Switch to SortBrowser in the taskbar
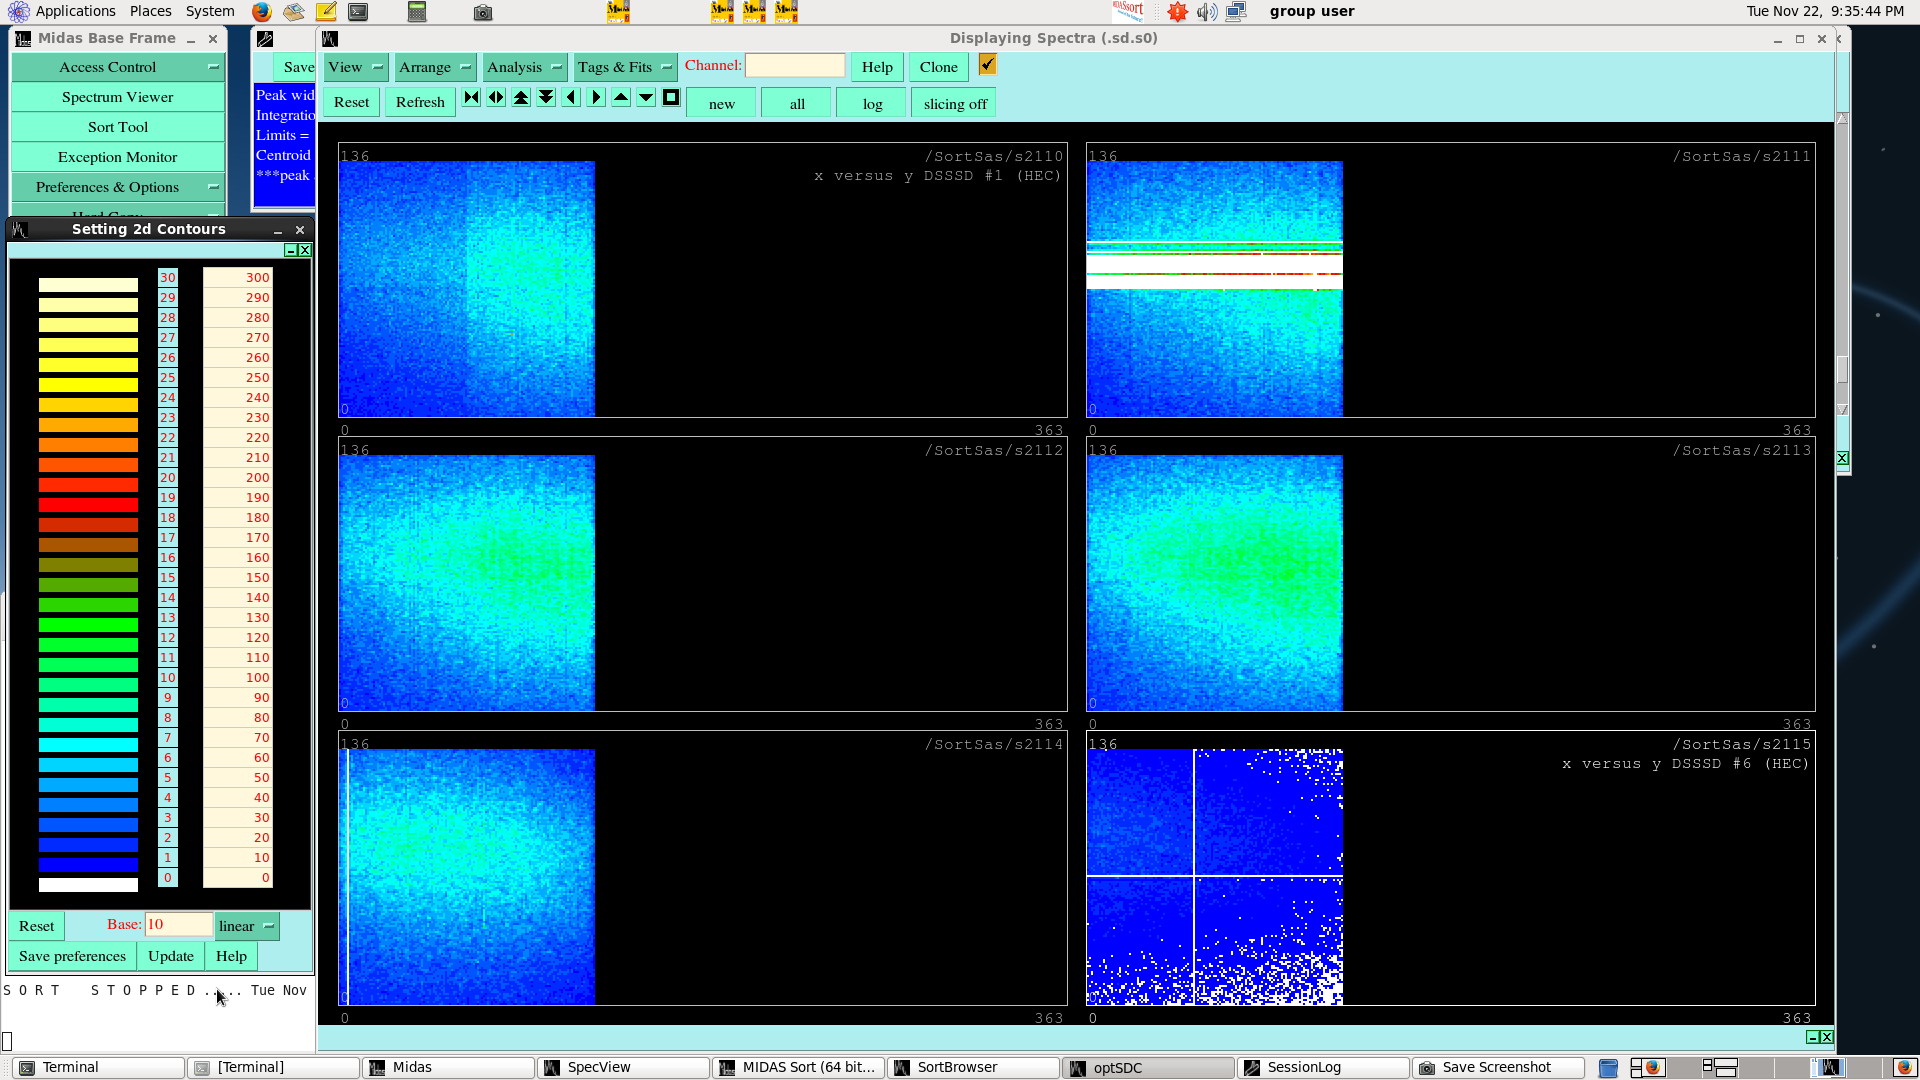 pos(973,1067)
